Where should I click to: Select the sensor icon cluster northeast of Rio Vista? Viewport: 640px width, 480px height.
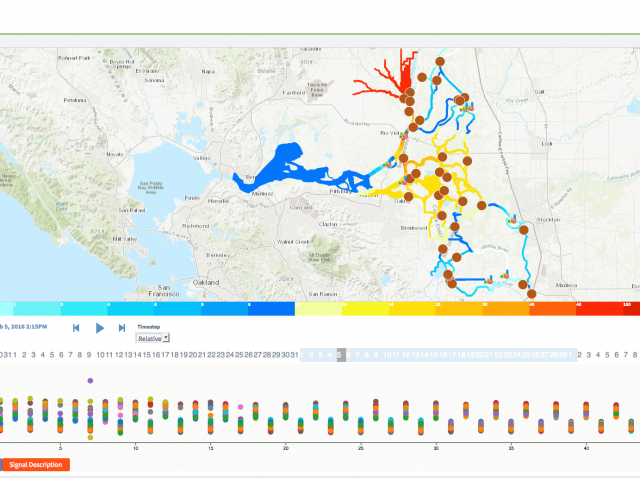pos(467,107)
